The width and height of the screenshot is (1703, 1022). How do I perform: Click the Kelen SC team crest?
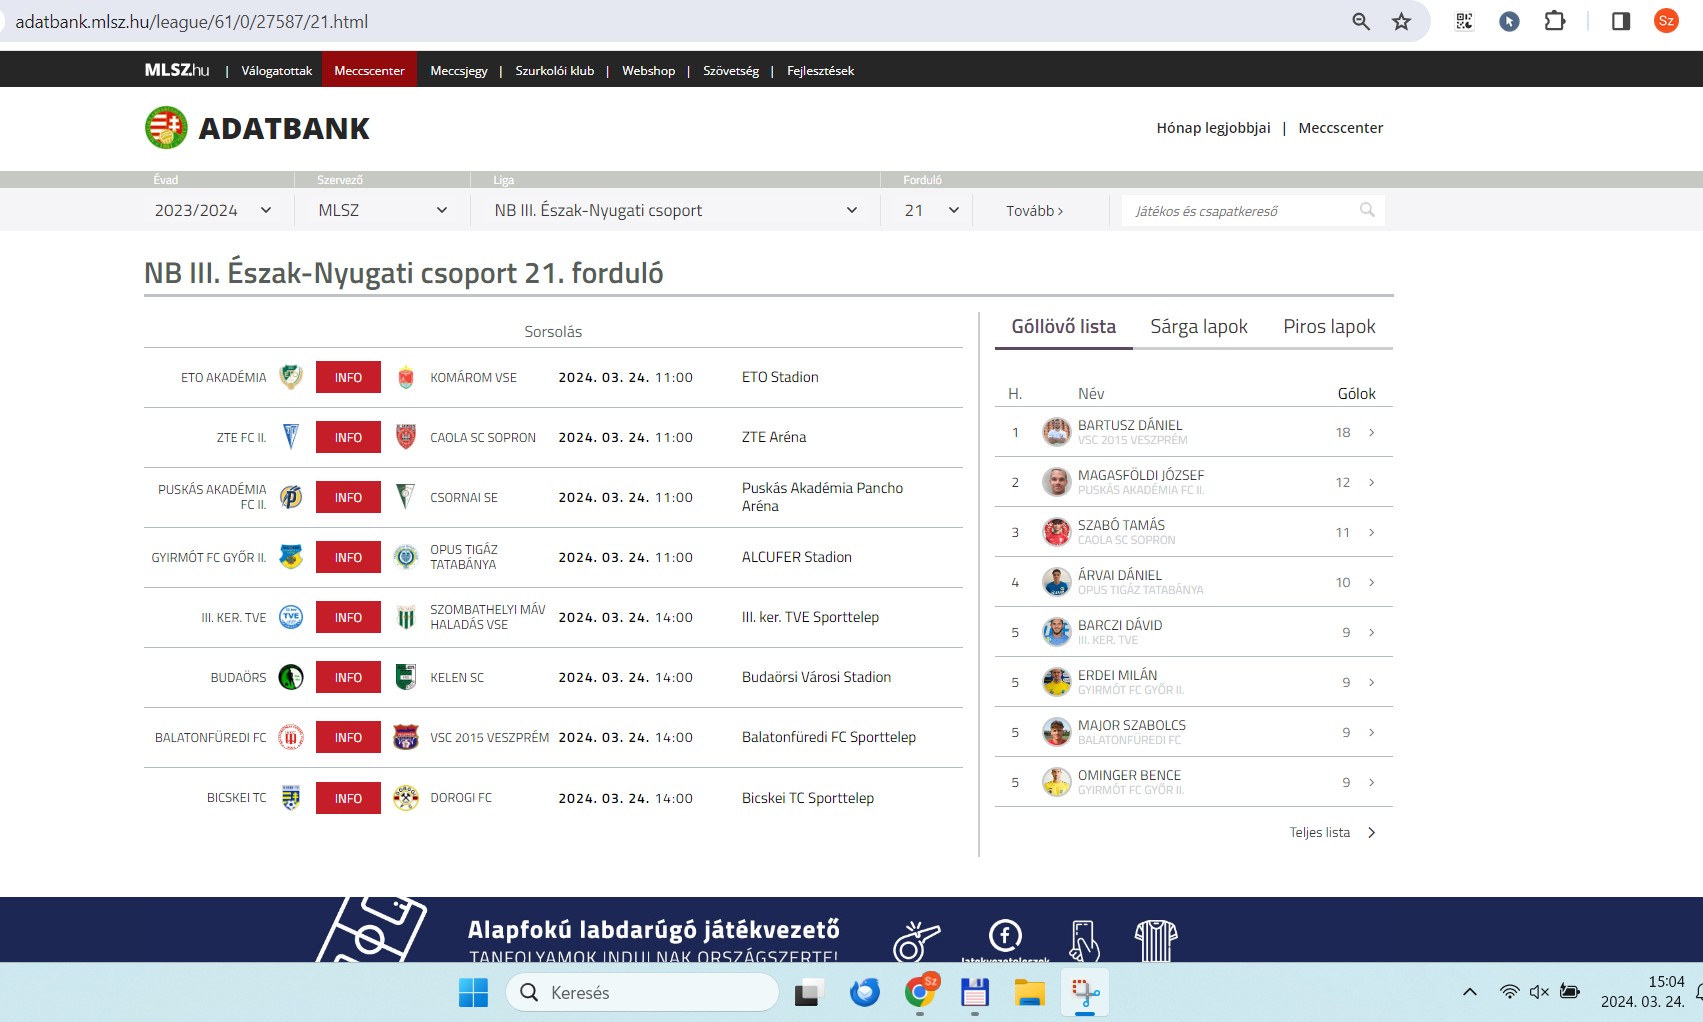pyautogui.click(x=405, y=677)
